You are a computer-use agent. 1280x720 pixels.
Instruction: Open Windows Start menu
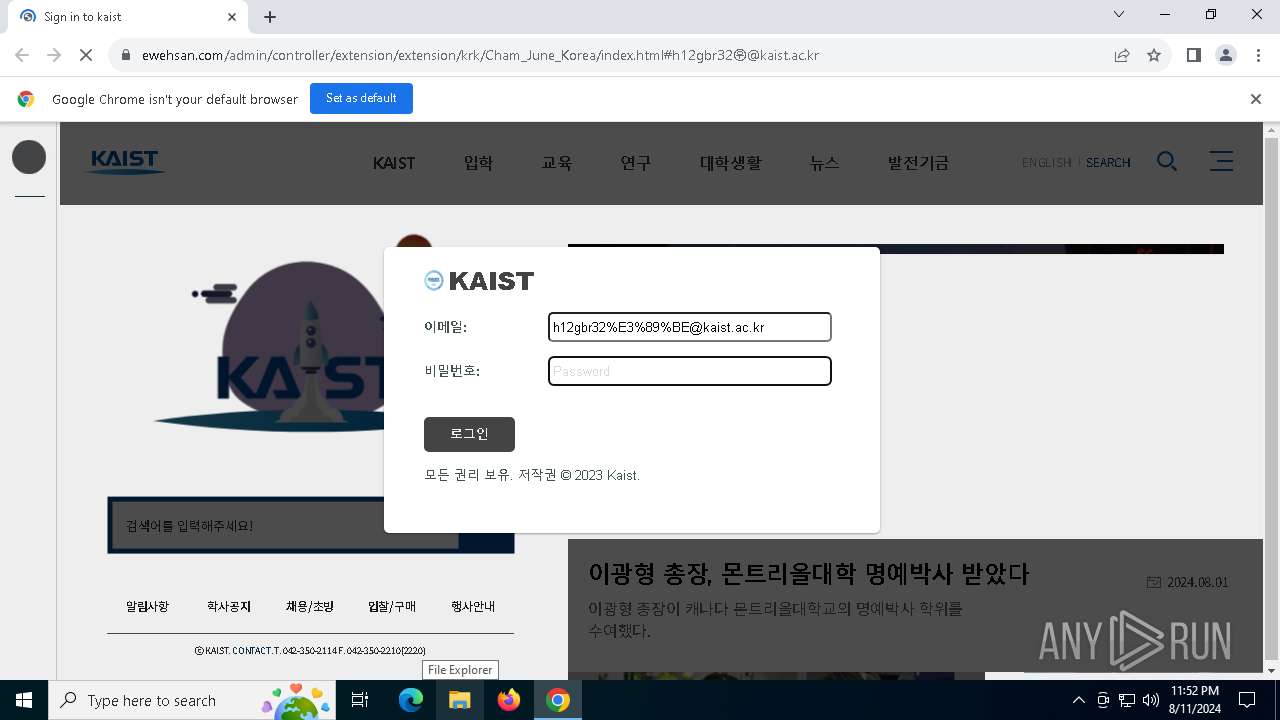(24, 700)
